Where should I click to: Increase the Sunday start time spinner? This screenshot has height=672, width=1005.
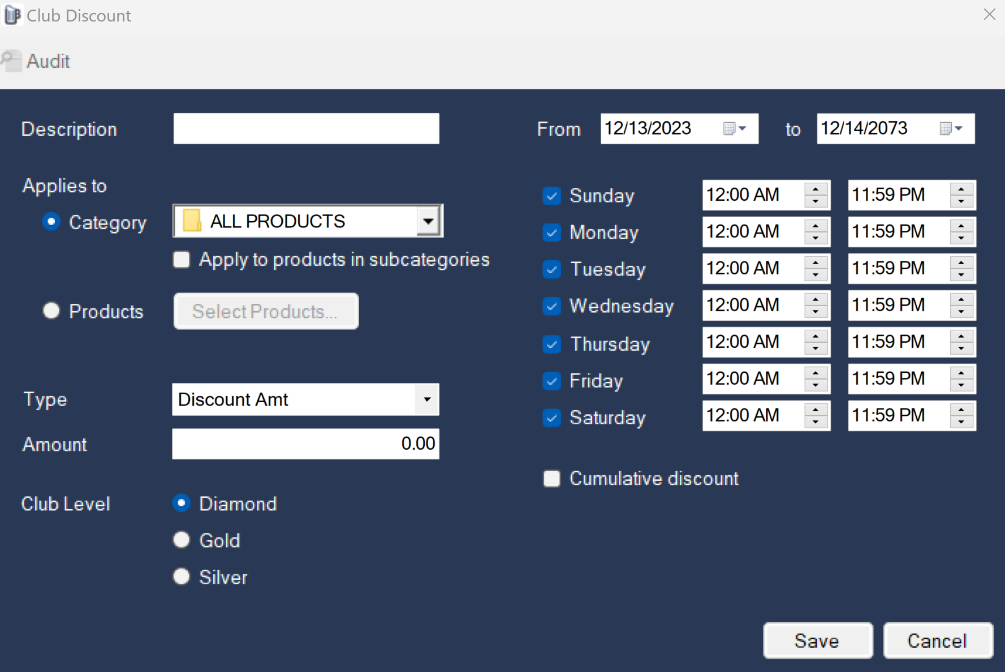[816, 189]
